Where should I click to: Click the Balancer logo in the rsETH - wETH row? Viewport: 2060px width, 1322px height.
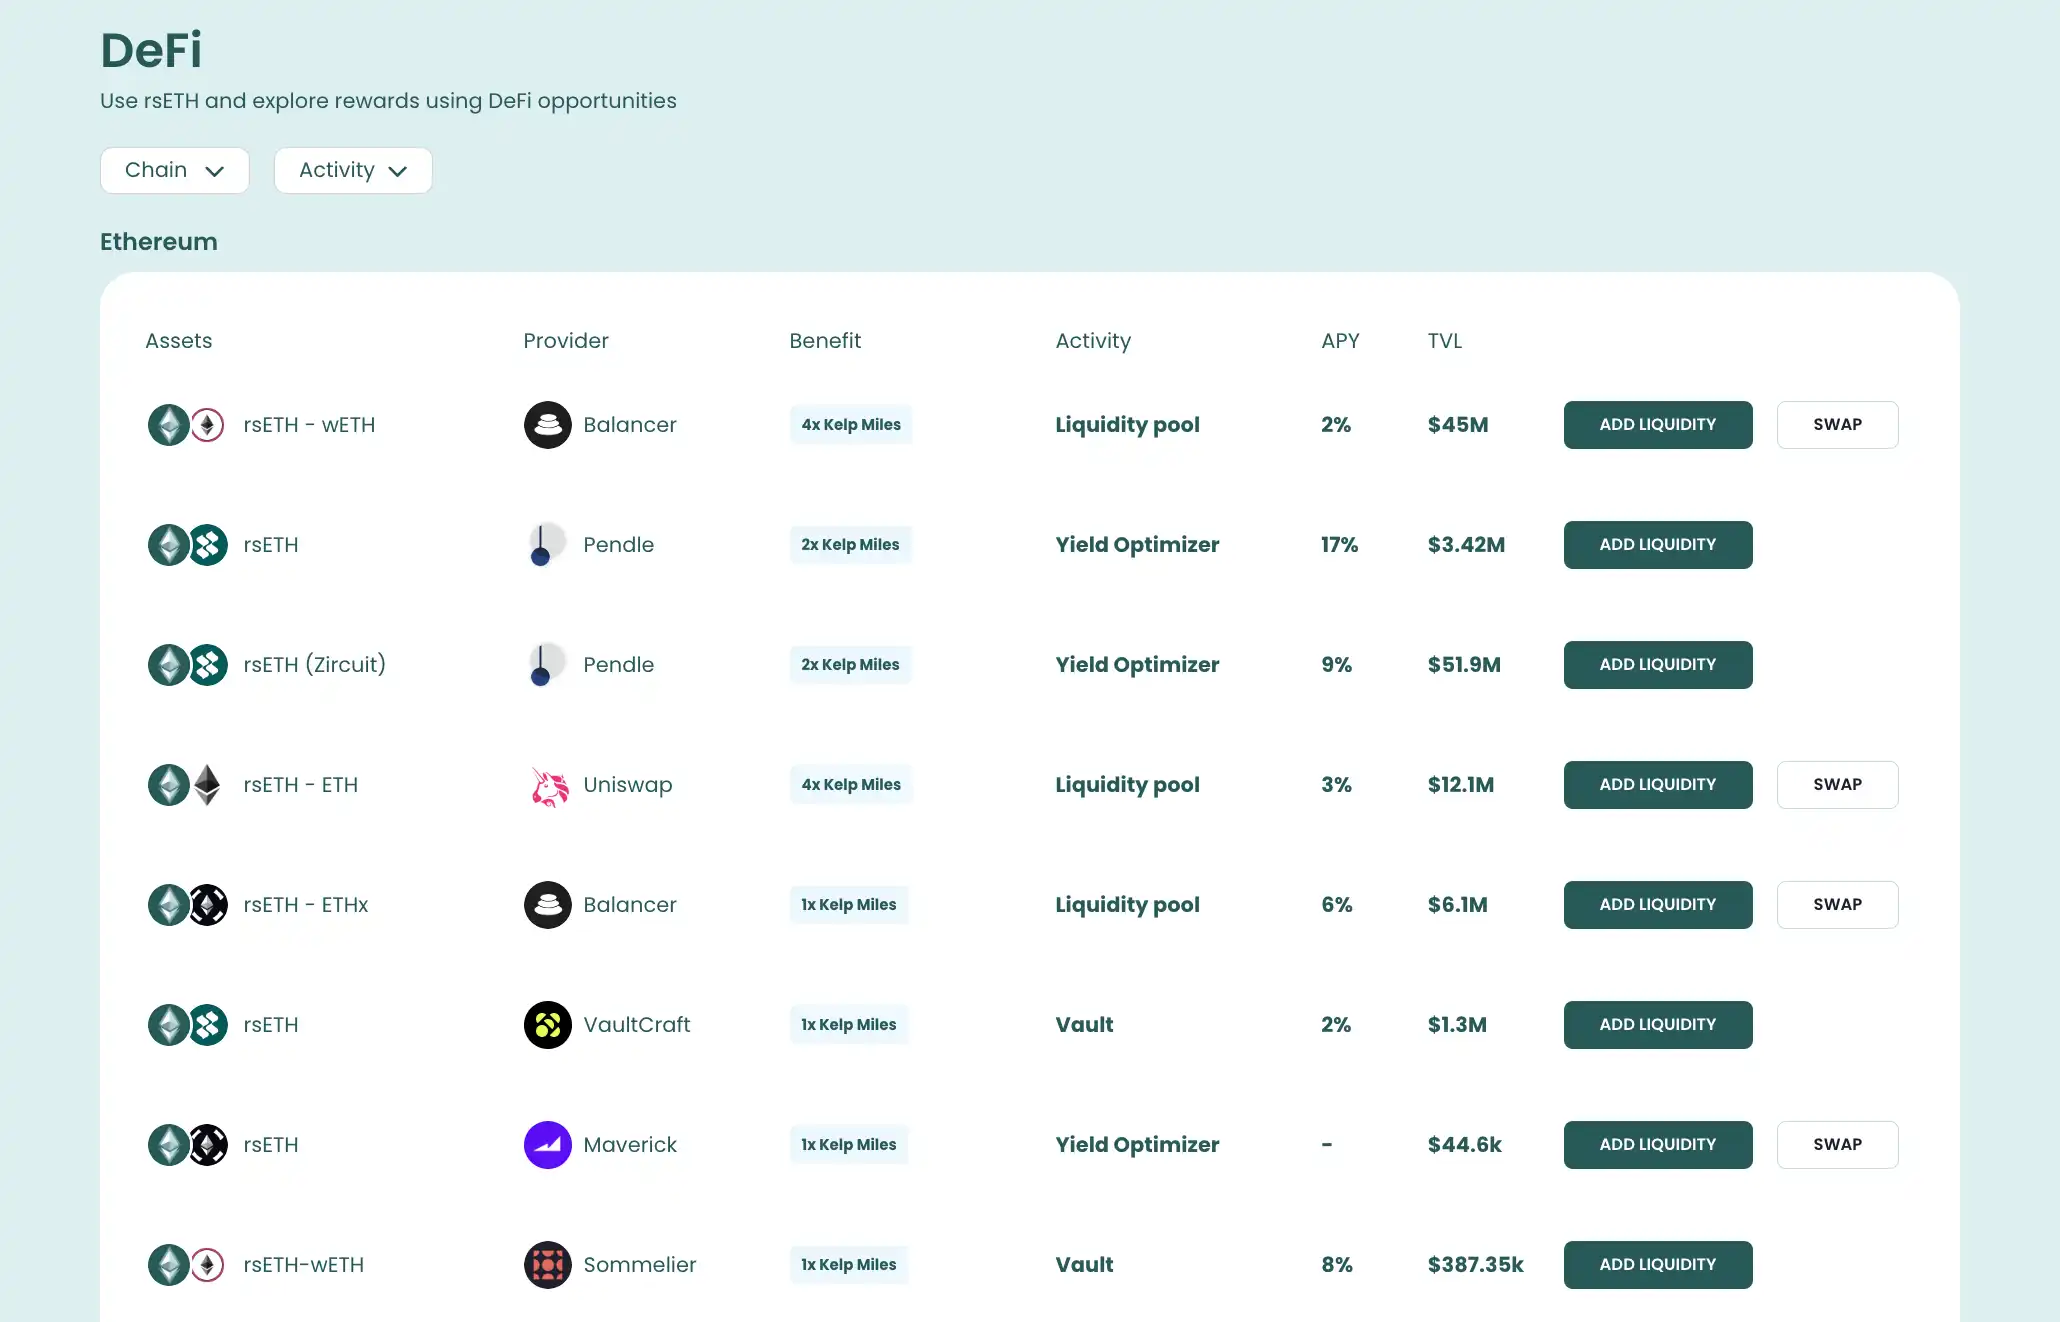pyautogui.click(x=547, y=425)
